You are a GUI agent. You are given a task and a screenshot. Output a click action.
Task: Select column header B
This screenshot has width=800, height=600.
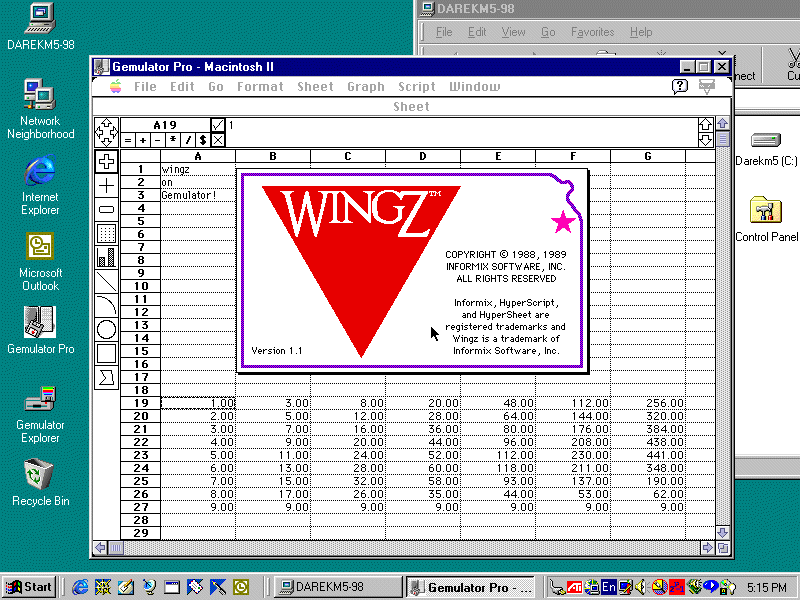tap(272, 156)
